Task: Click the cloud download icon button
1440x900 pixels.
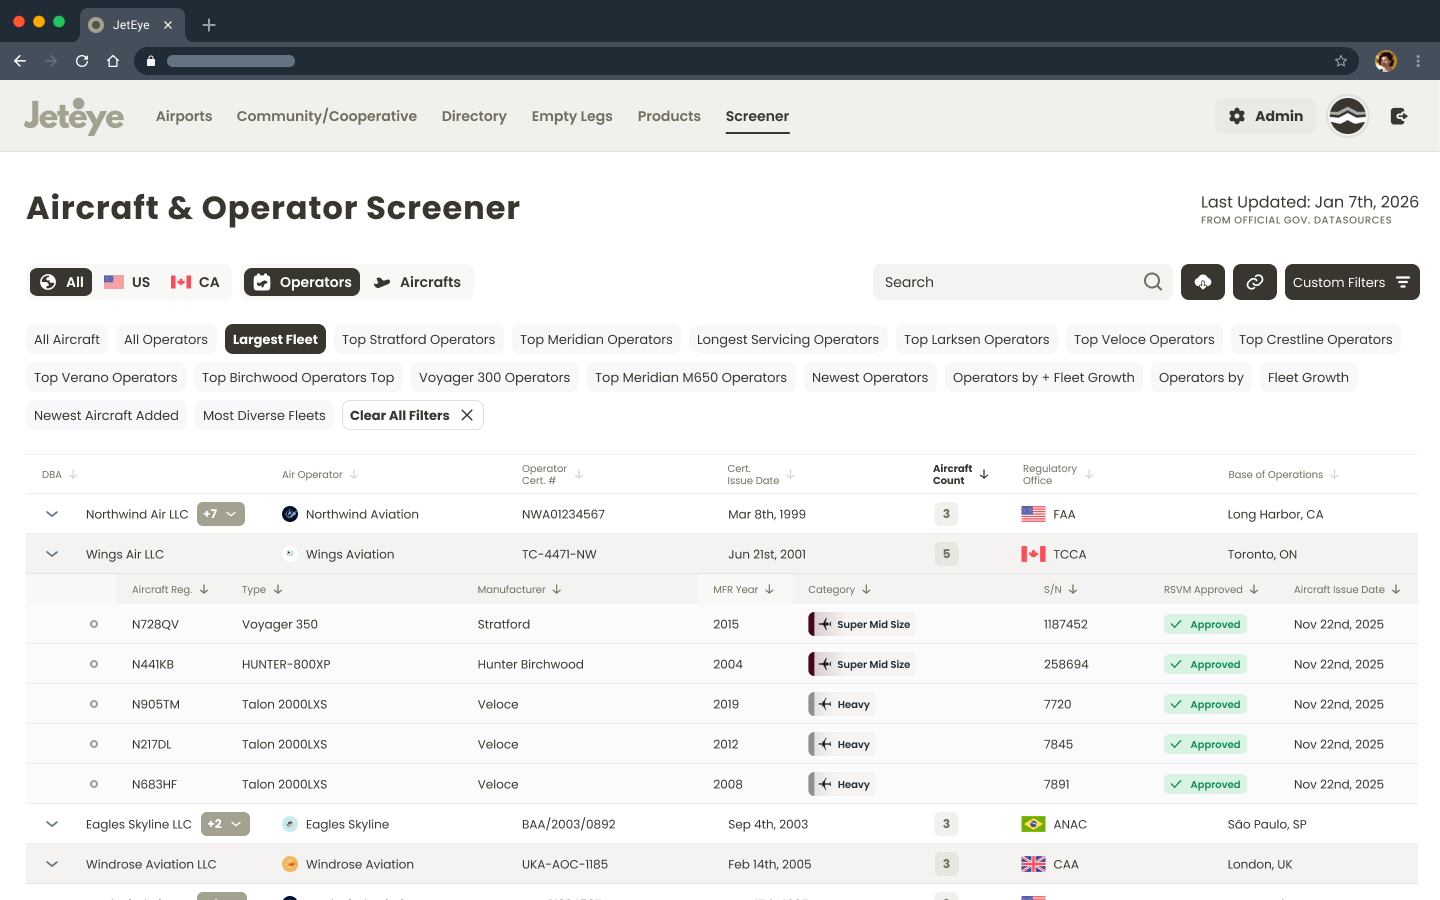Action: [1203, 282]
